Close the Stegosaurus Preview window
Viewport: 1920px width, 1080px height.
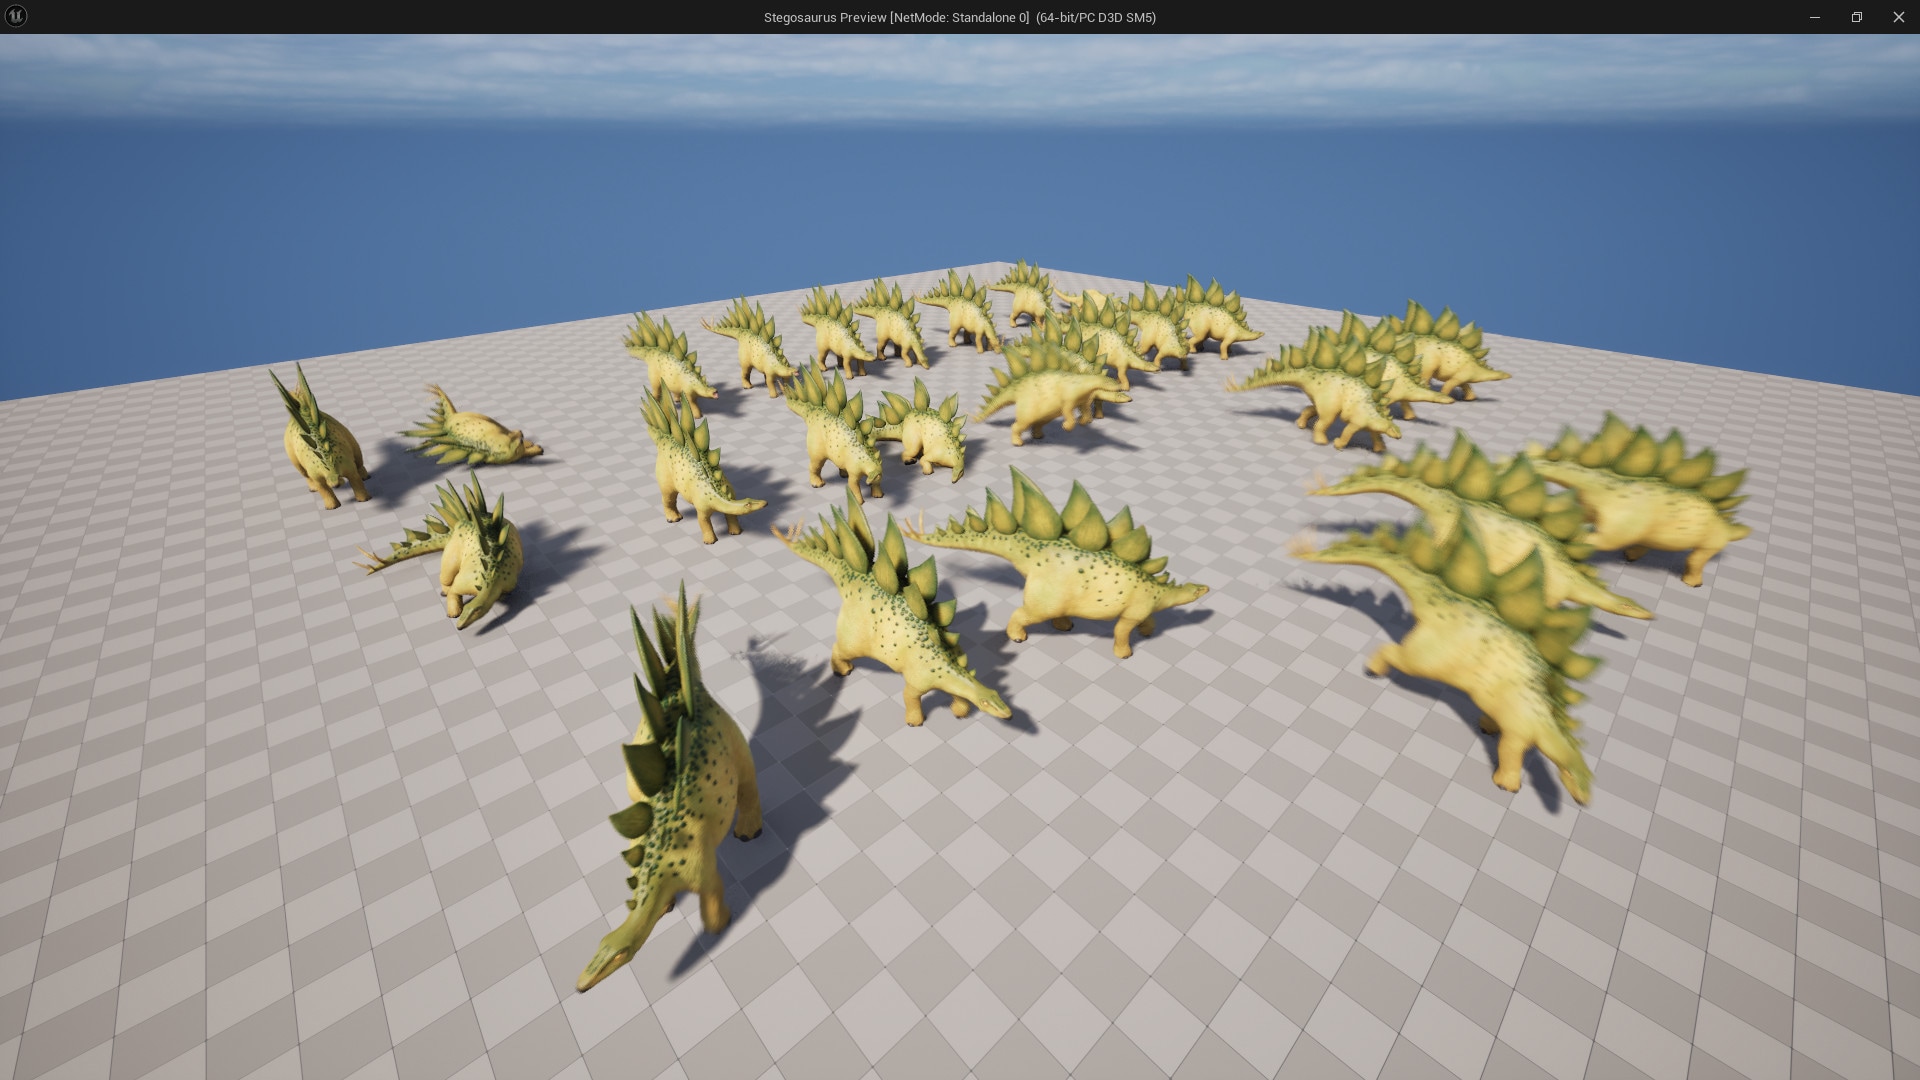point(1898,17)
